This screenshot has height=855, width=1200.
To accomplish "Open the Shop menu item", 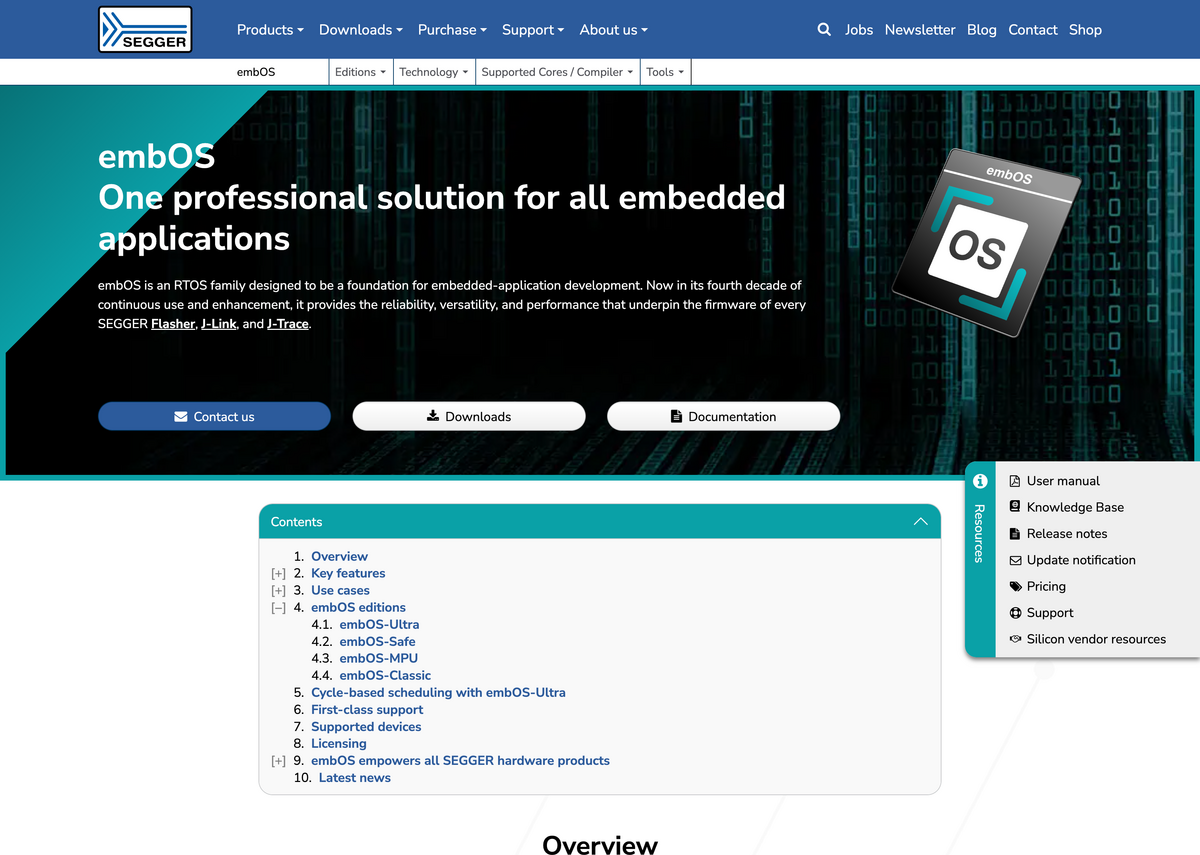I will pos(1085,30).
